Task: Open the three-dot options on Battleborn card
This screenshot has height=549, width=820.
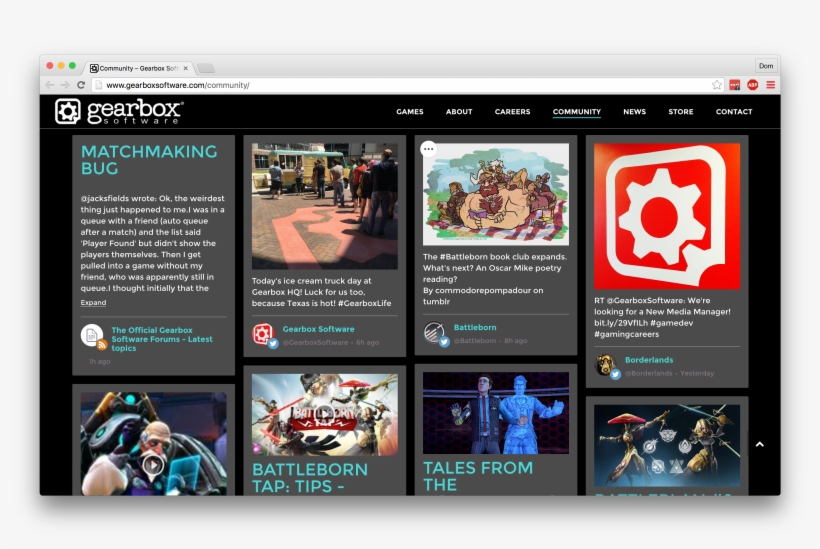Action: coord(428,149)
